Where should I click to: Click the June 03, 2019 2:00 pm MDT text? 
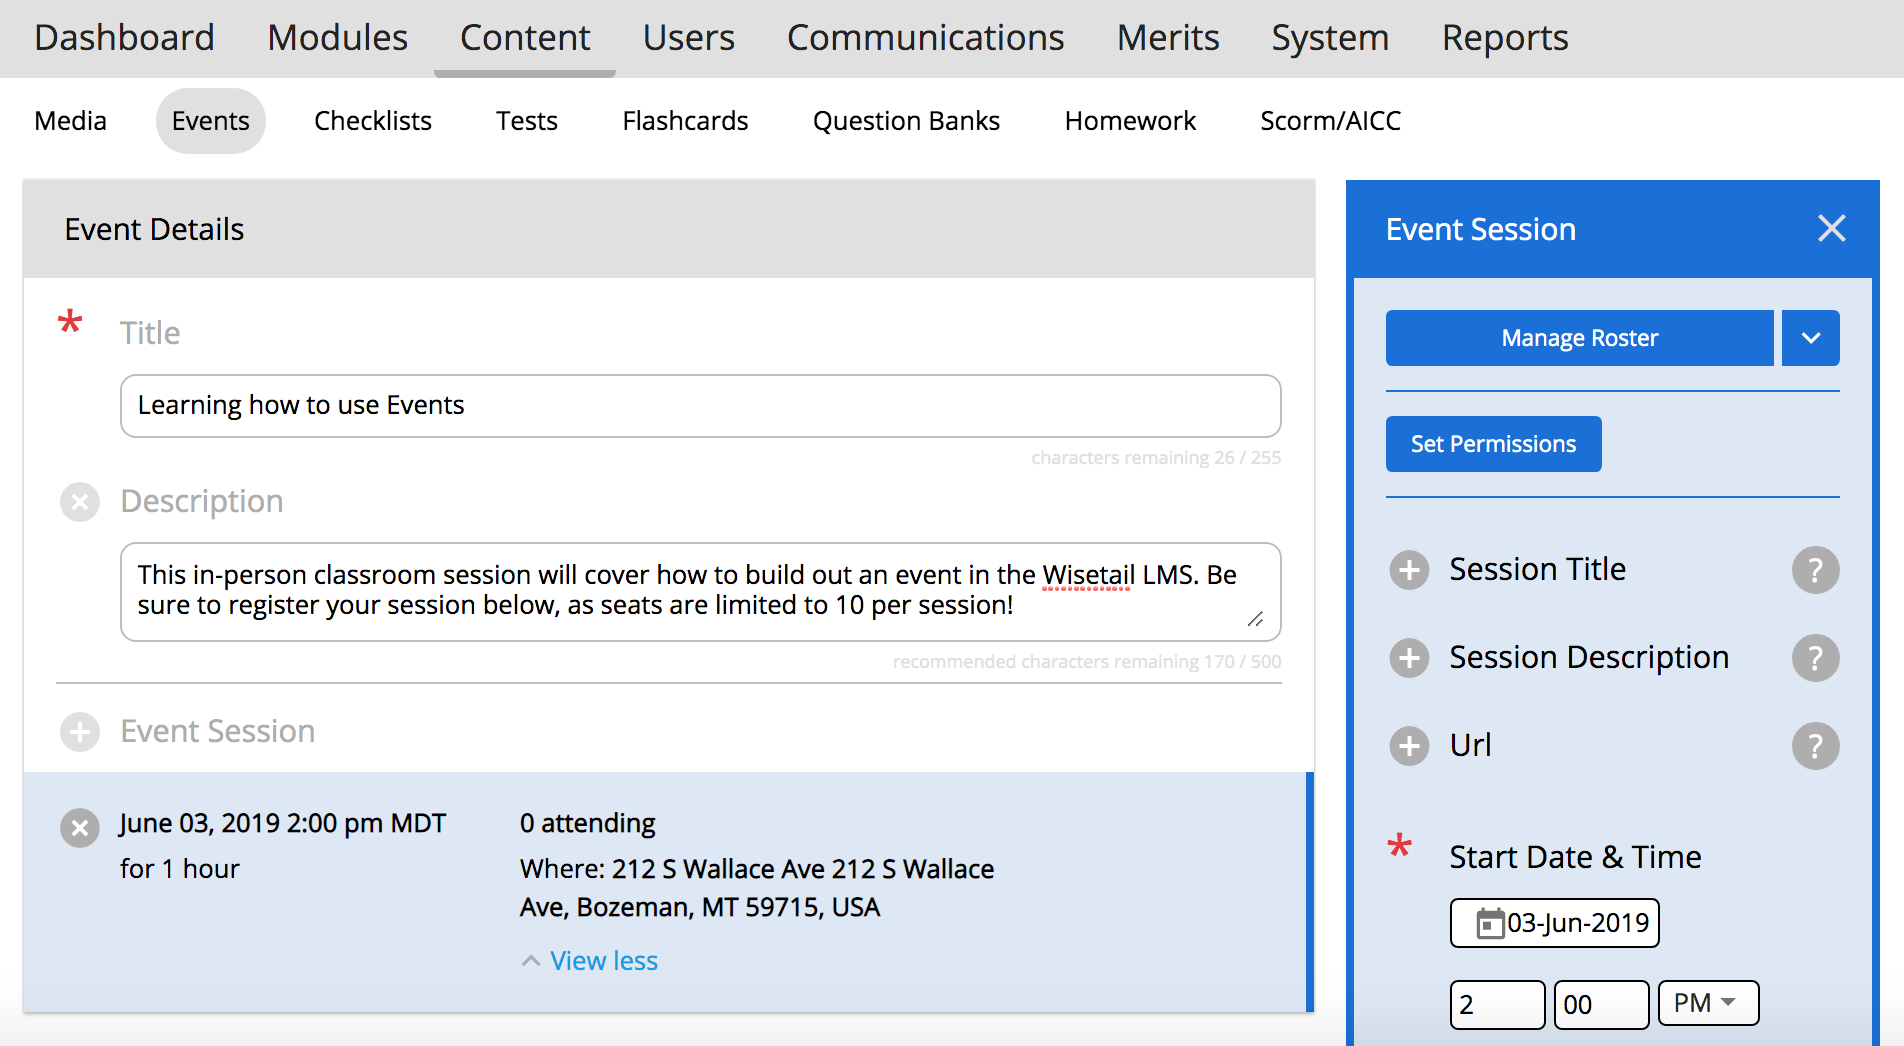tap(283, 823)
